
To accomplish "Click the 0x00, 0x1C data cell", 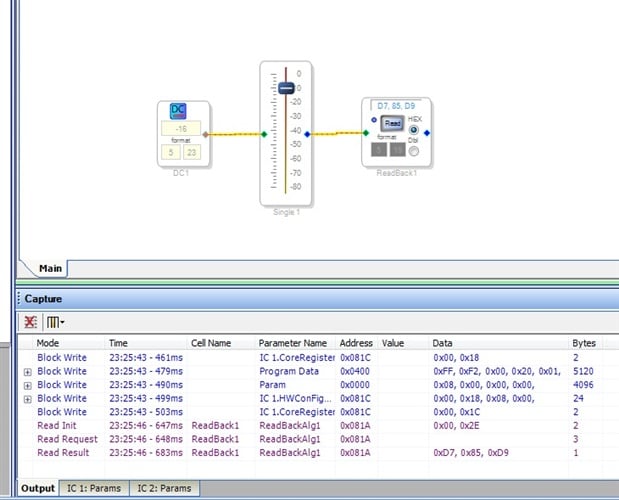I will [456, 412].
